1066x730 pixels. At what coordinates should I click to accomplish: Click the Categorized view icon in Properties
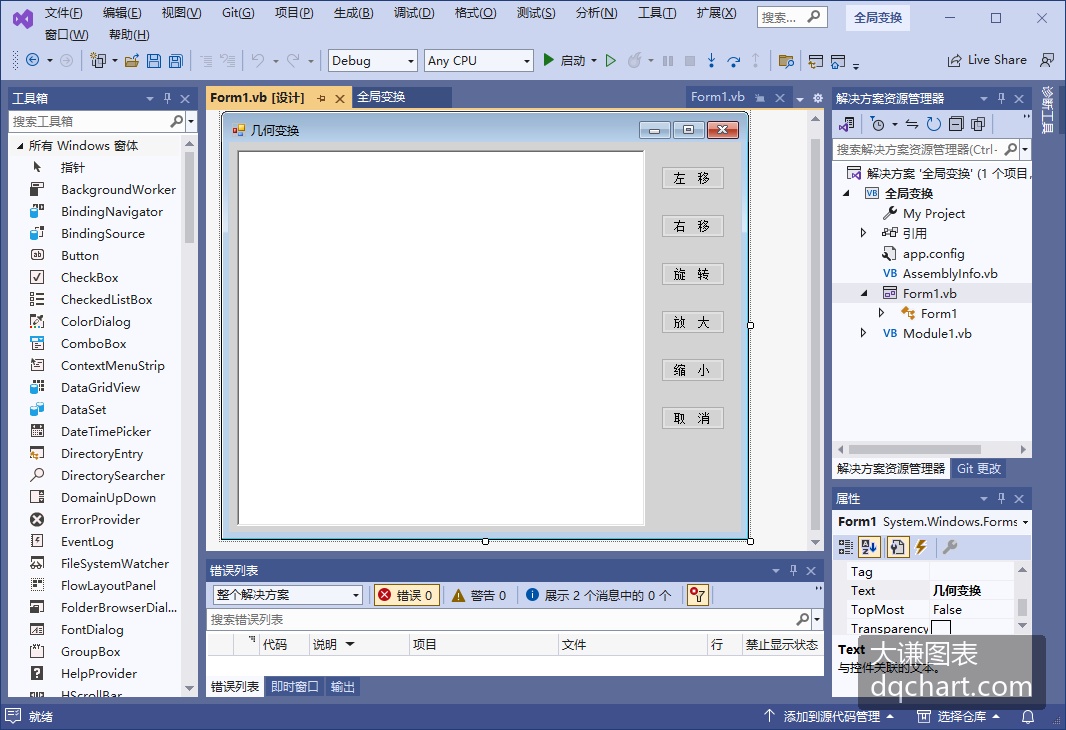tap(846, 546)
